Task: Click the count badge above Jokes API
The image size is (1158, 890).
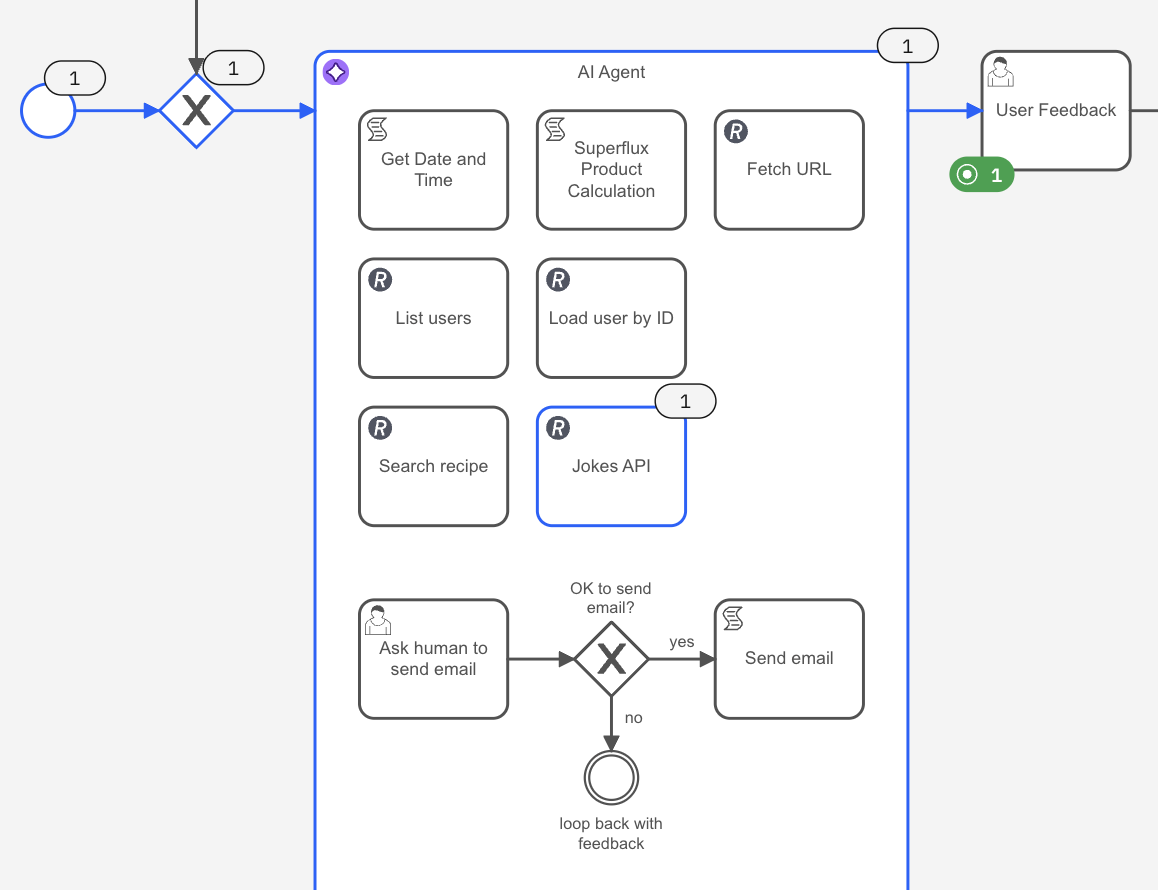Action: [685, 402]
